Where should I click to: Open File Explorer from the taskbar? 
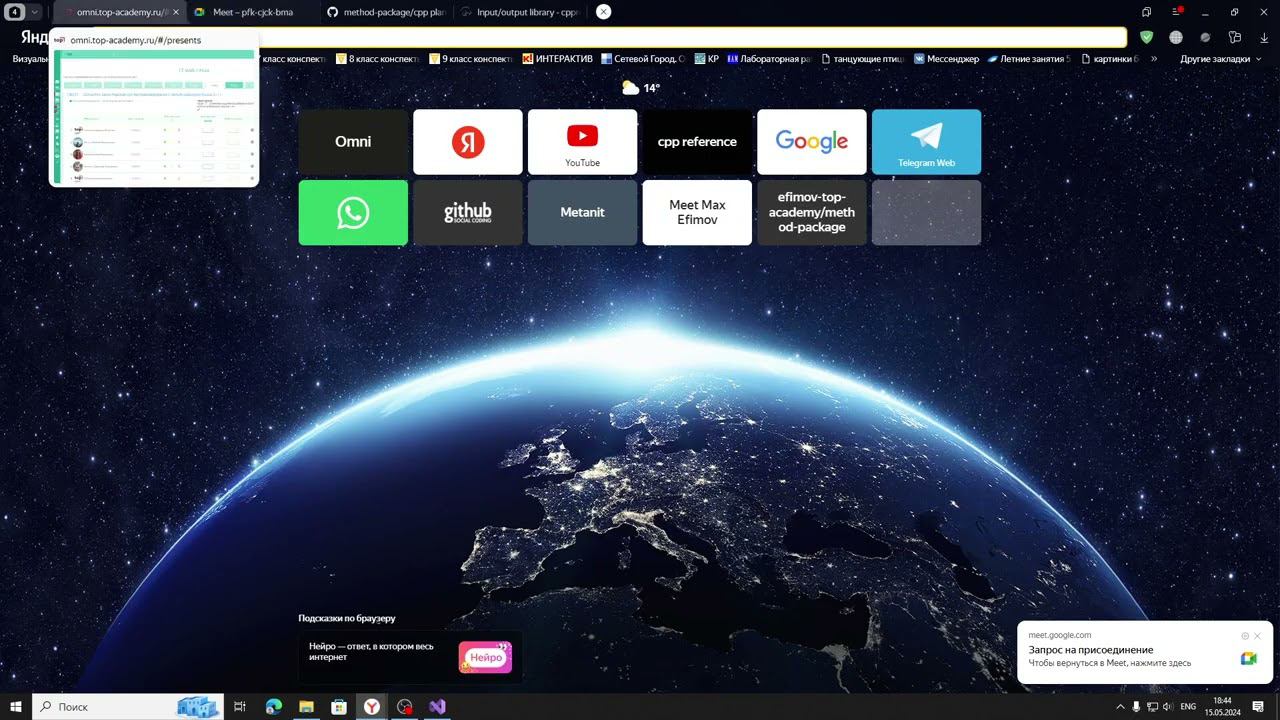tap(306, 707)
